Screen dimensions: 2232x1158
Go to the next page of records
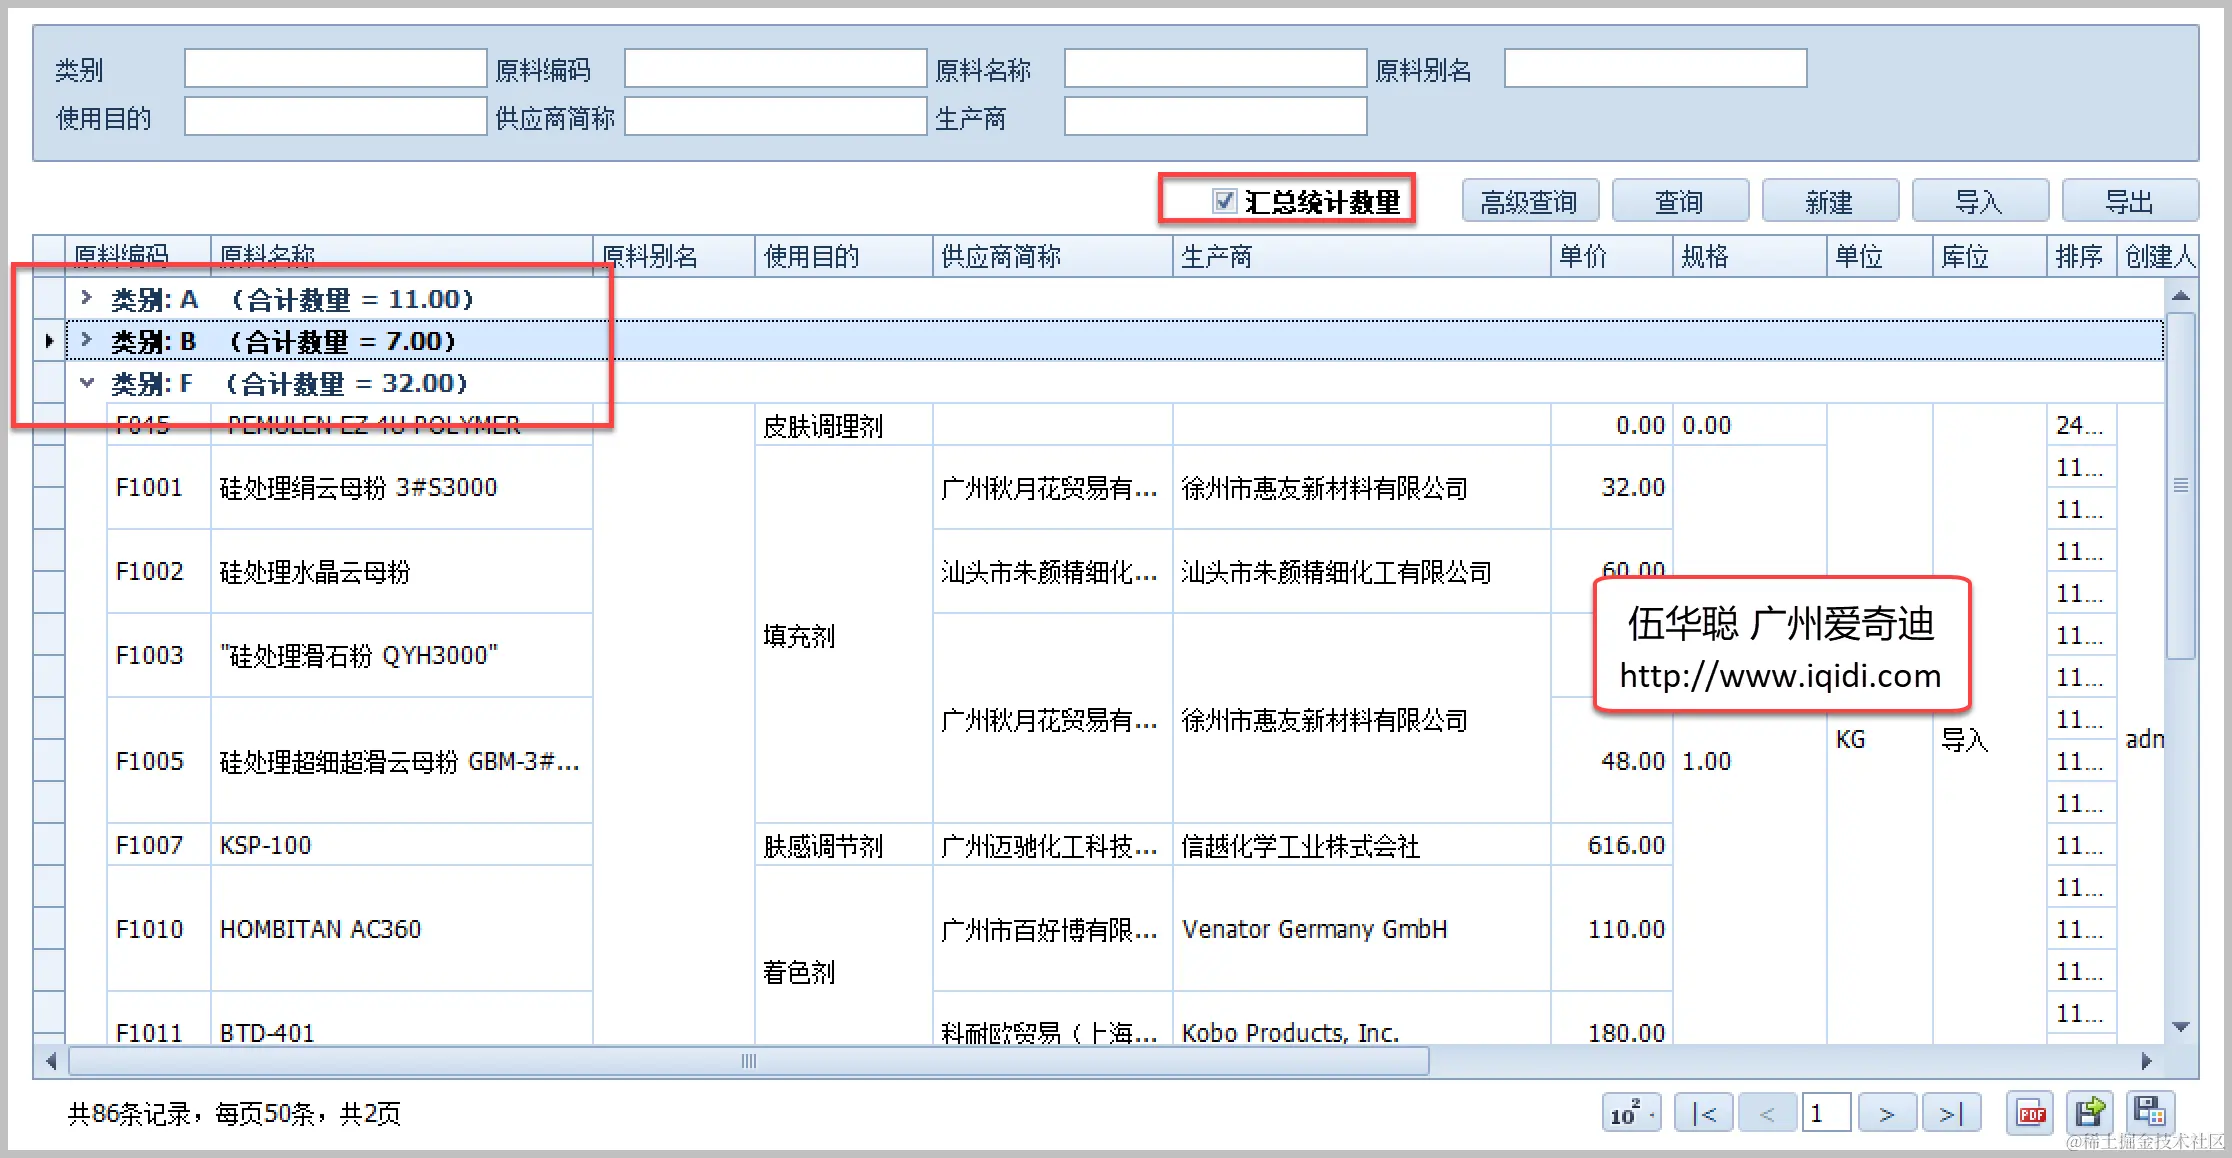(1886, 1113)
